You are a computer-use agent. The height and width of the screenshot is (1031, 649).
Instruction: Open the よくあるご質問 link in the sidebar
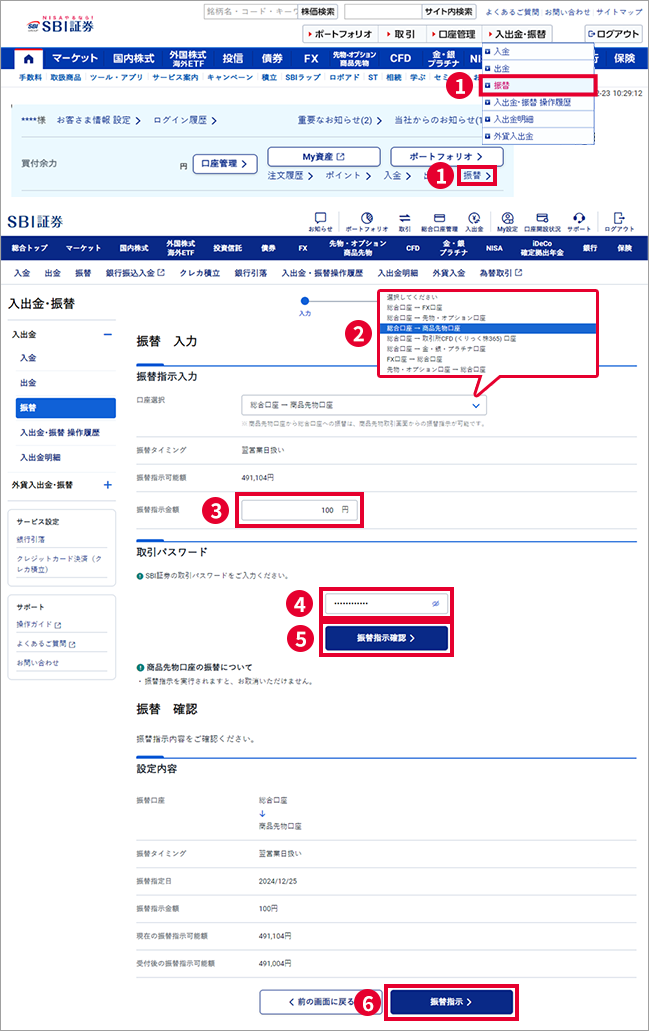click(x=46, y=644)
